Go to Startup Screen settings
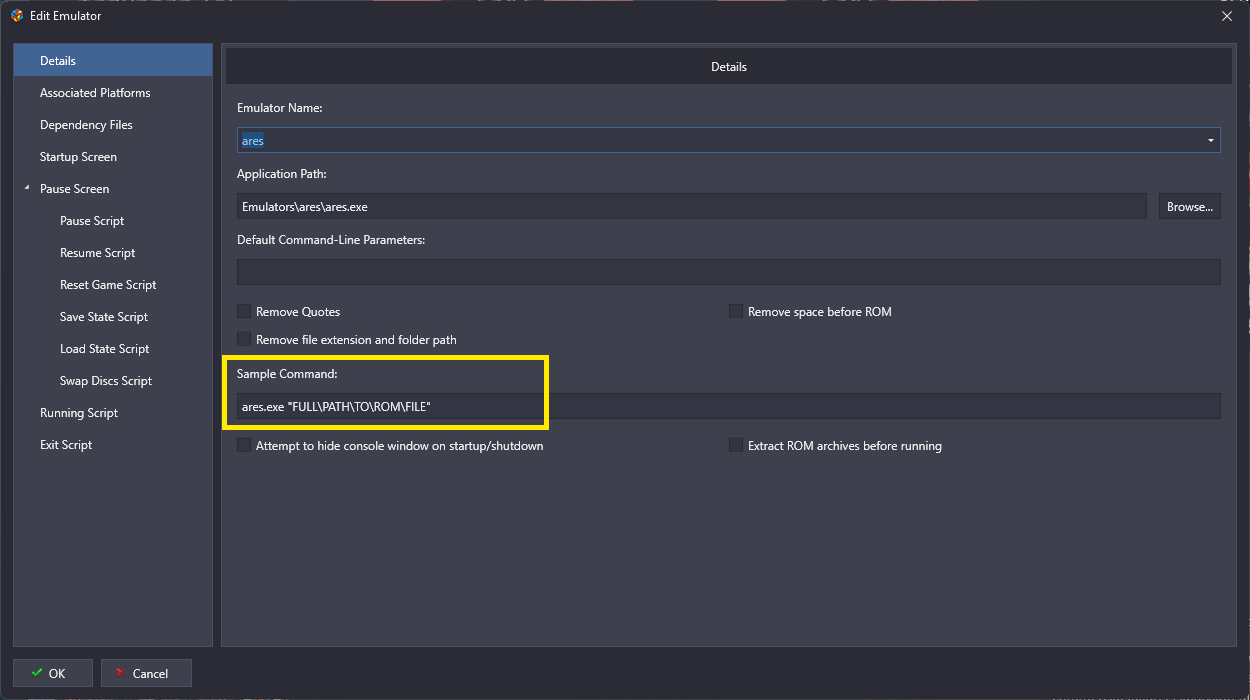Image resolution: width=1250 pixels, height=700 pixels. click(x=78, y=157)
